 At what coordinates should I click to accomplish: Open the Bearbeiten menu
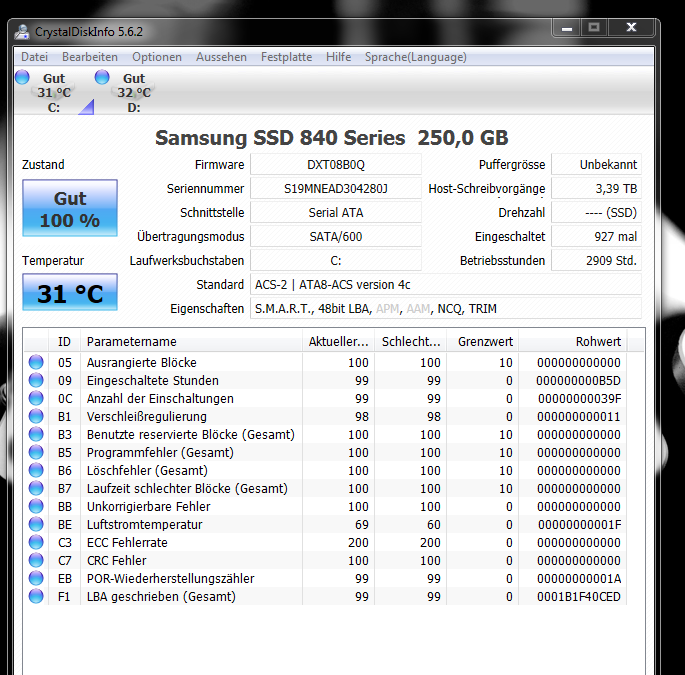pyautogui.click(x=90, y=57)
